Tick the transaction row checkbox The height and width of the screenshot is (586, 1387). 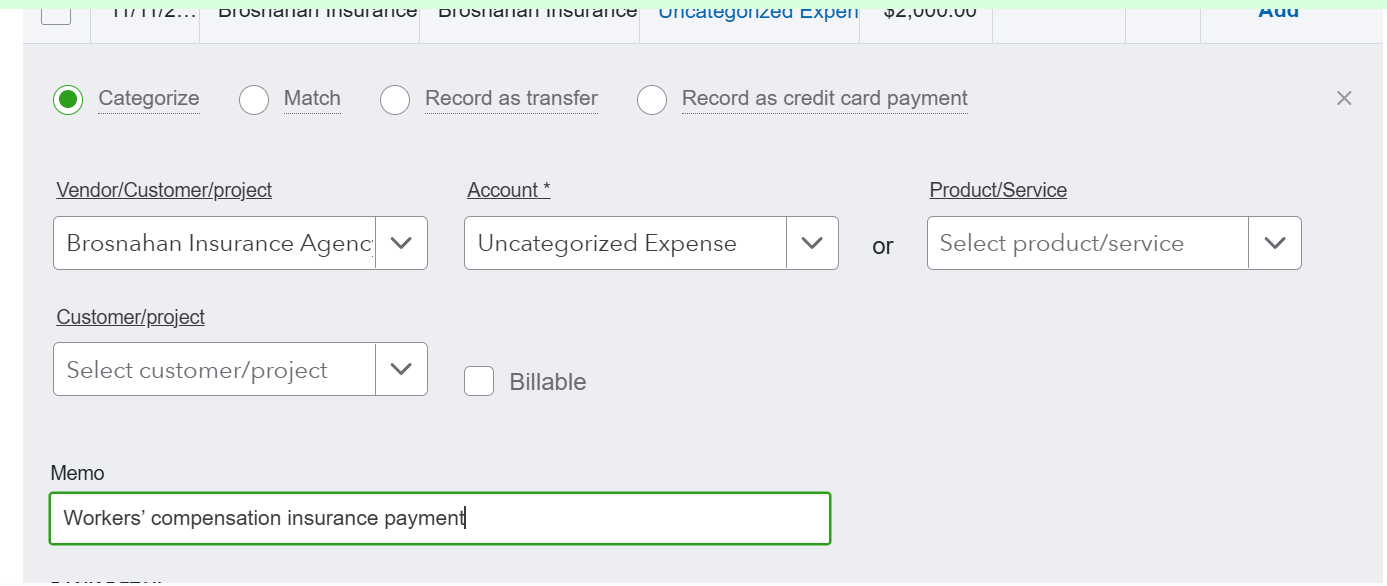point(56,12)
